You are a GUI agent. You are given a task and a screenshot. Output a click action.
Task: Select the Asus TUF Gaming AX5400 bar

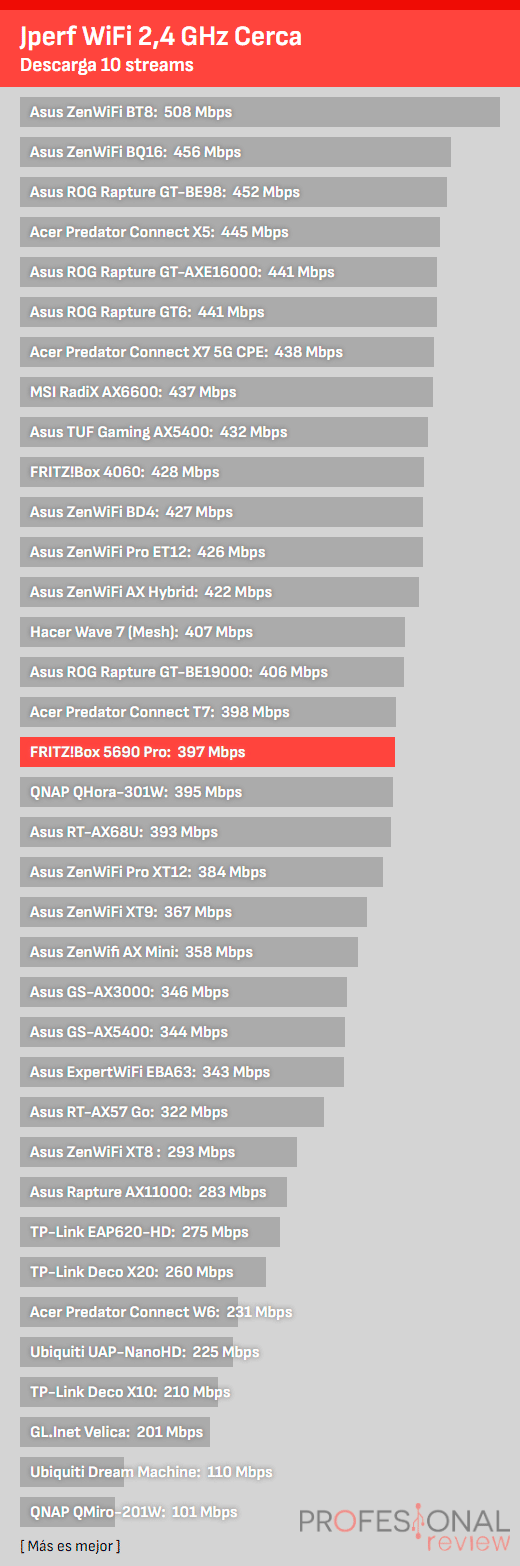(224, 432)
